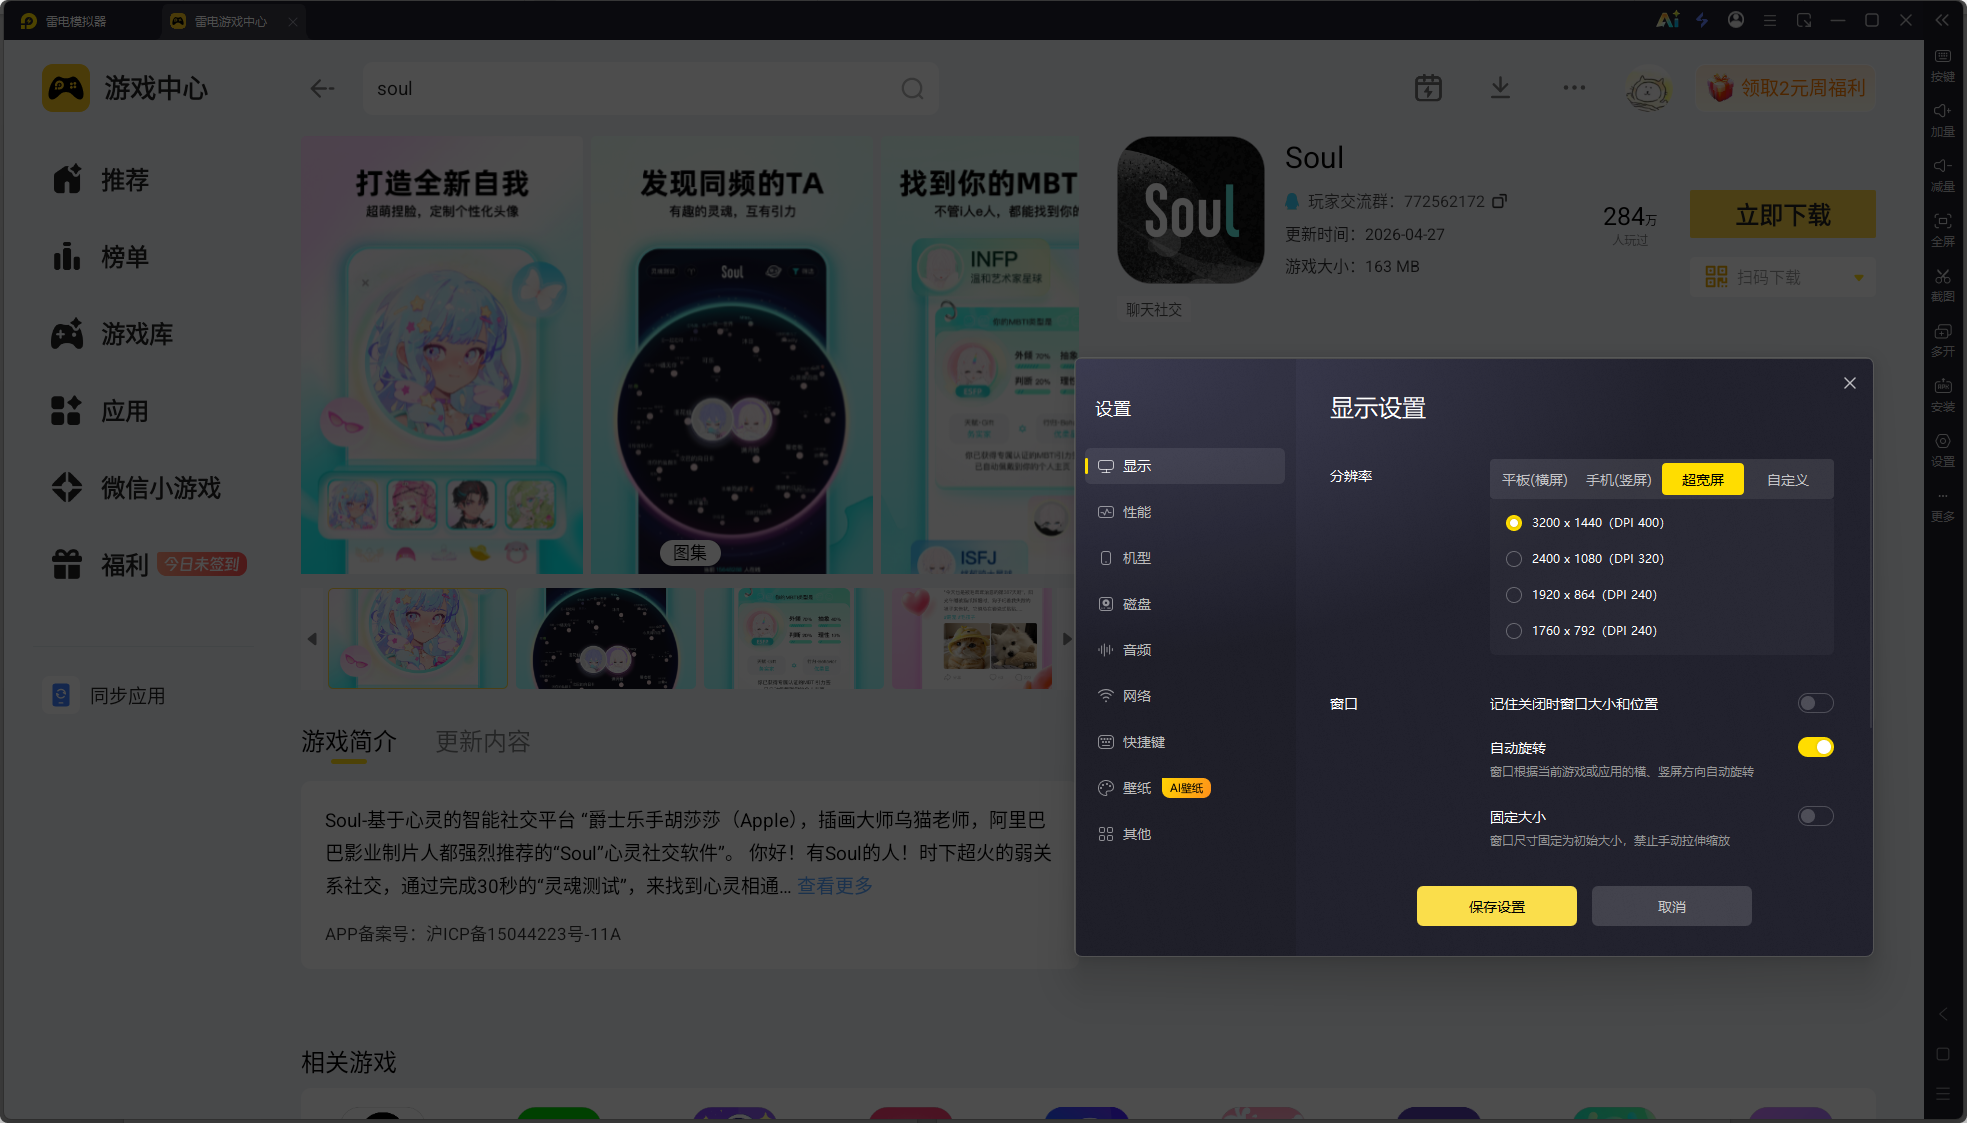
Task: Click 保存设置 to save settings
Action: coord(1496,906)
